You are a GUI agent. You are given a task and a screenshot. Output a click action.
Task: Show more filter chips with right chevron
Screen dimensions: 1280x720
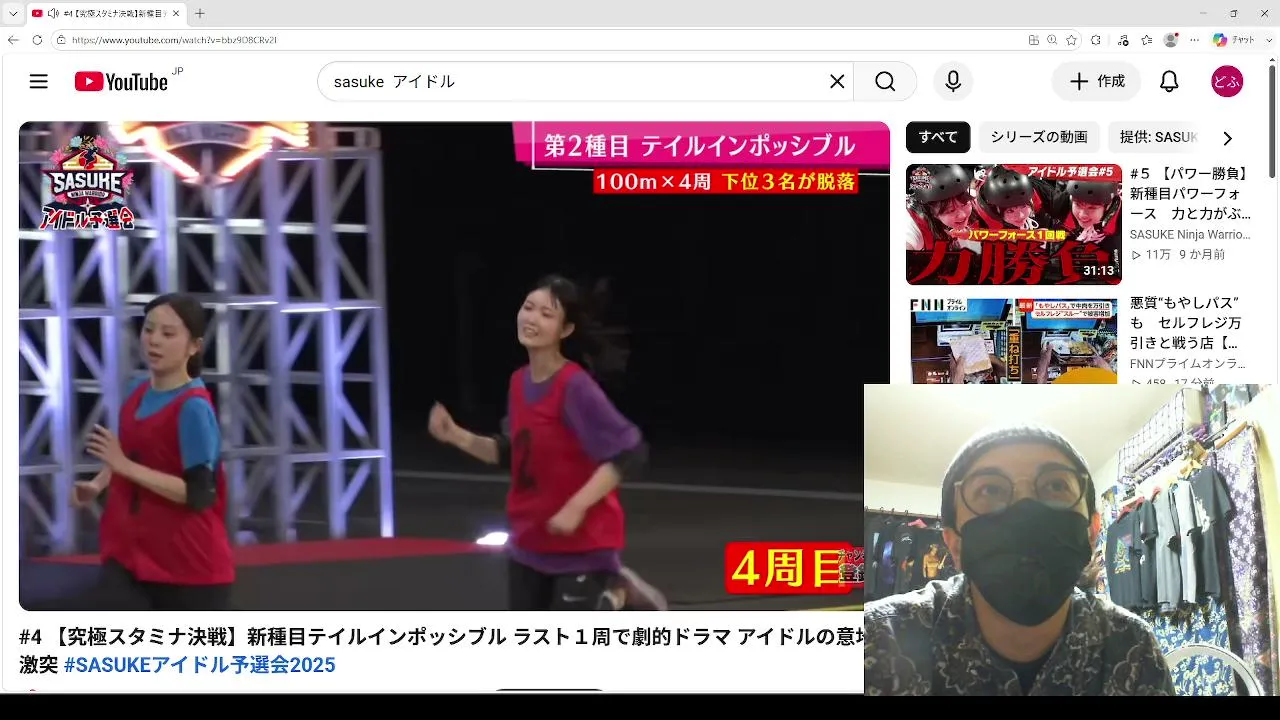(1227, 138)
